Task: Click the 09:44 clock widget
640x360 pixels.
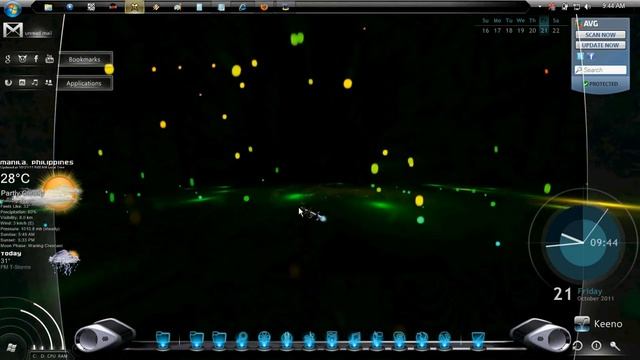Action: click(x=604, y=243)
